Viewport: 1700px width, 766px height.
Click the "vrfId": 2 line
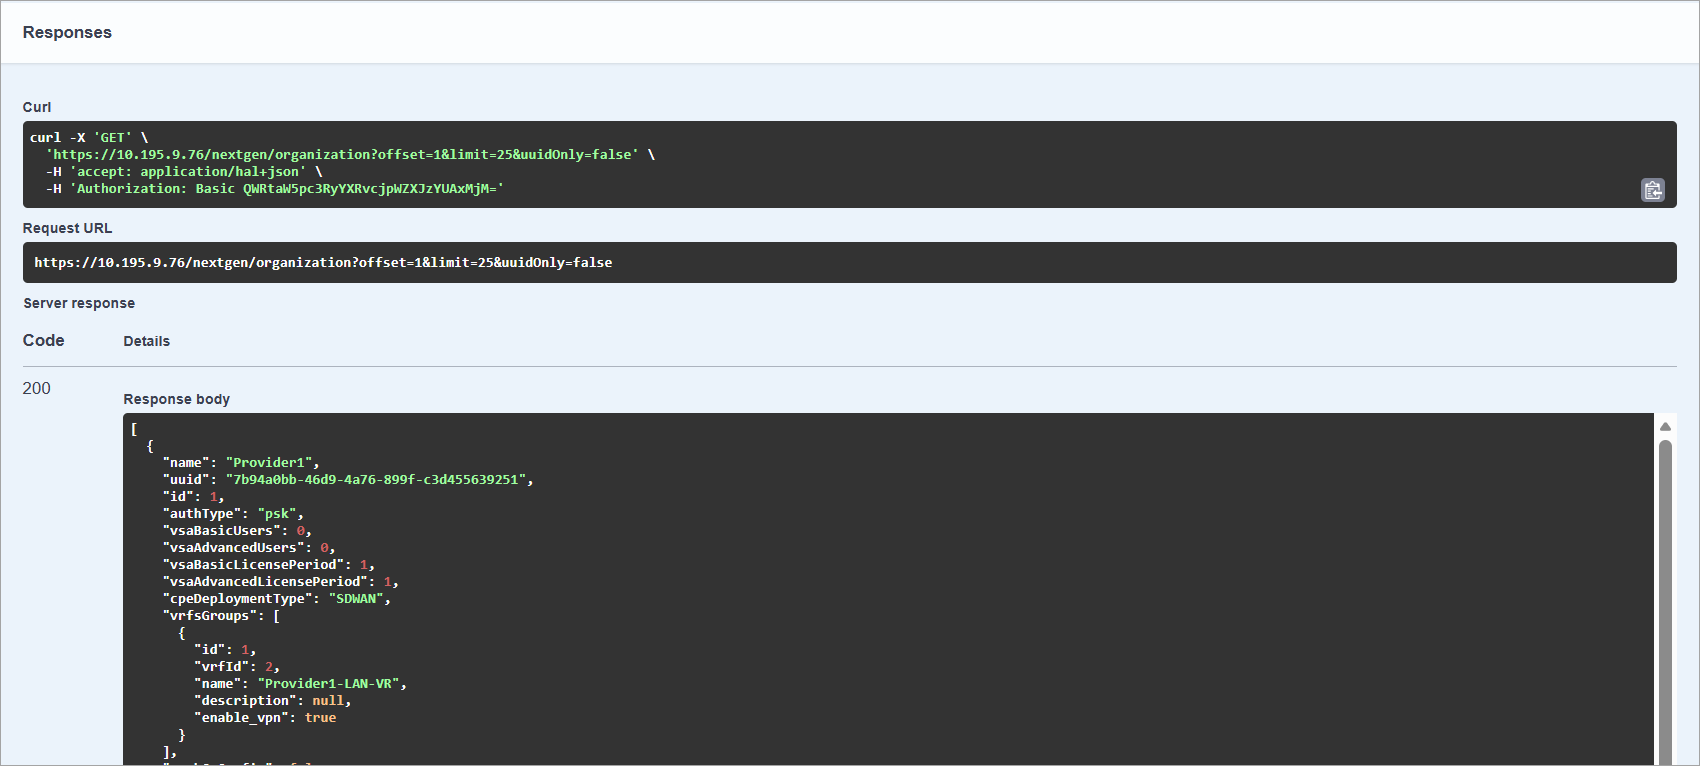237,667
